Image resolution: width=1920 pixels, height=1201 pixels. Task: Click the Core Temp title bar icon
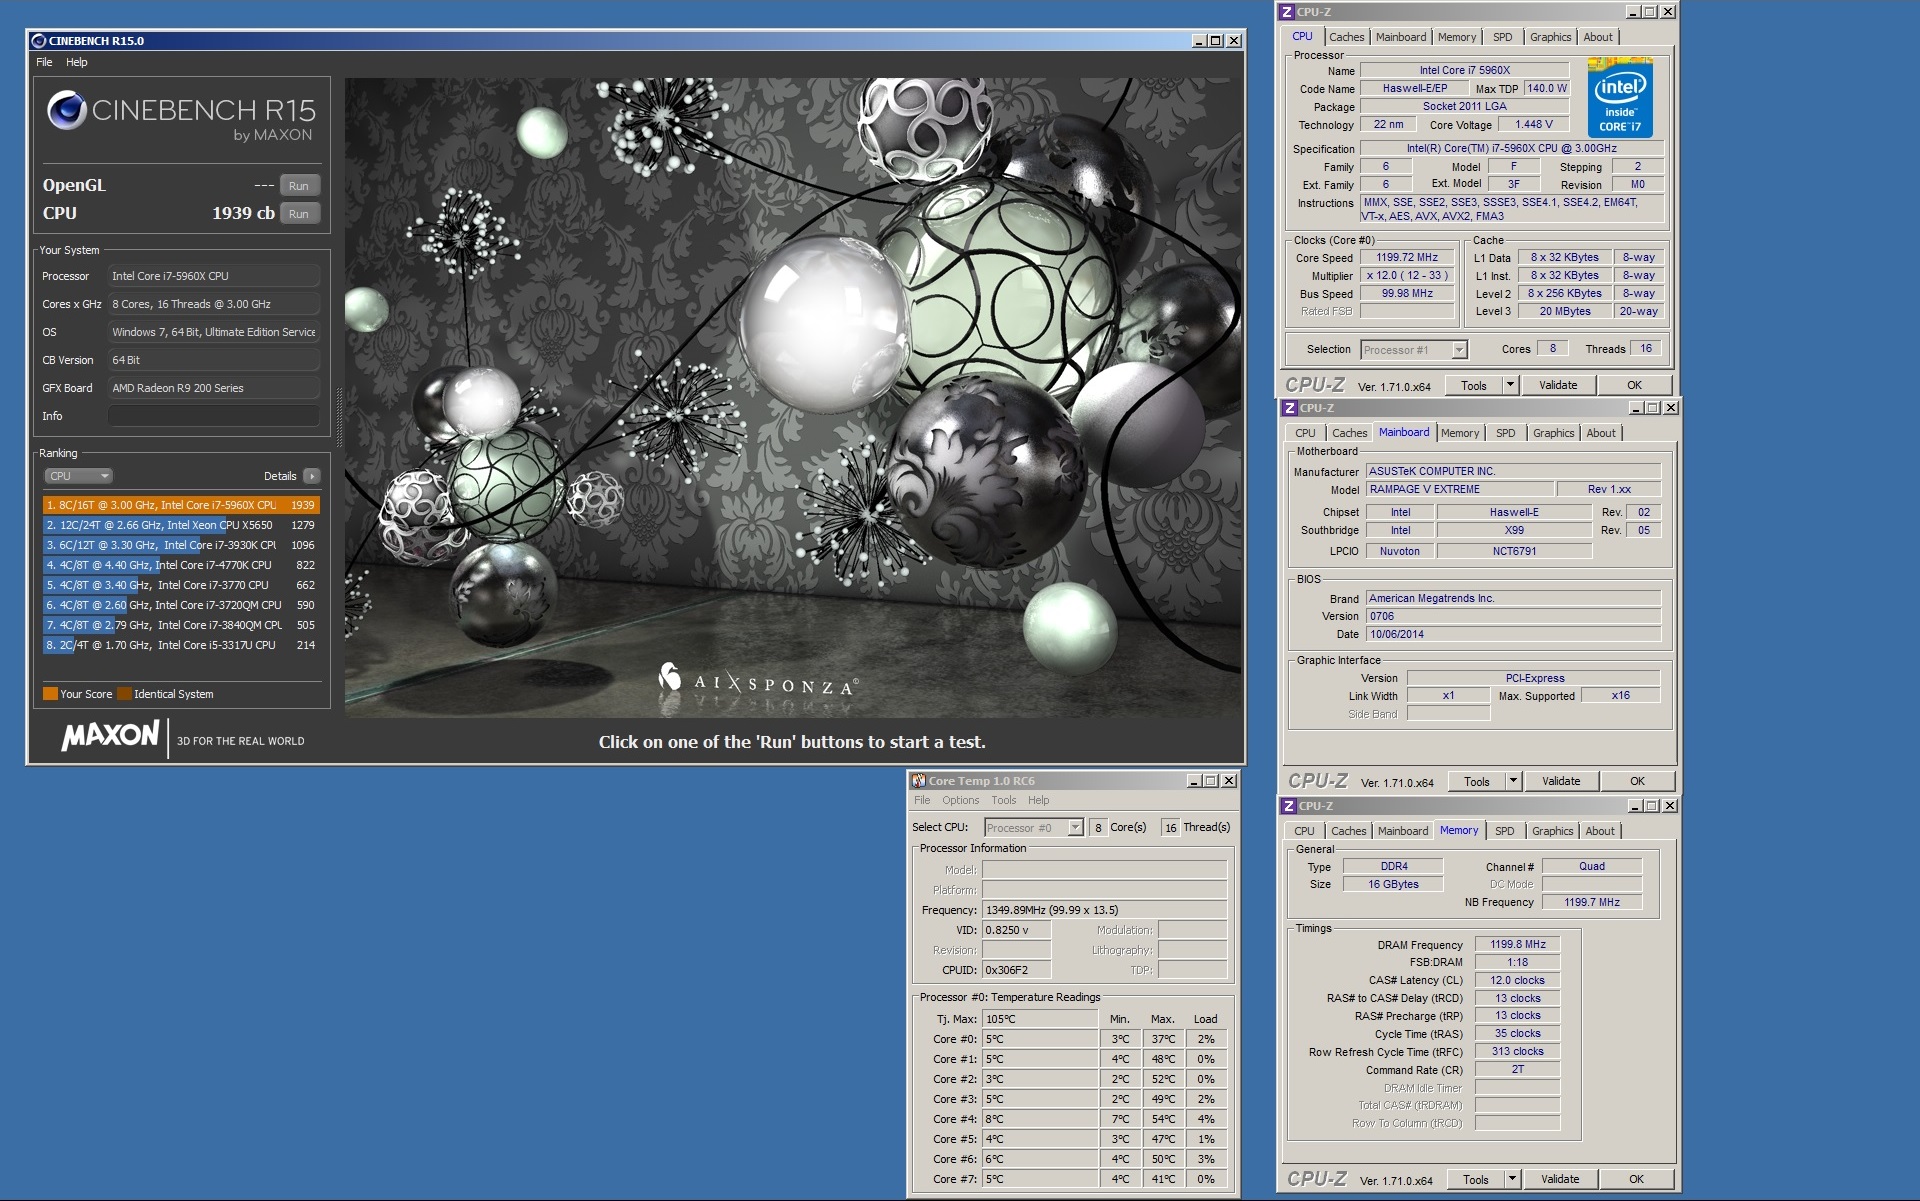coord(918,781)
